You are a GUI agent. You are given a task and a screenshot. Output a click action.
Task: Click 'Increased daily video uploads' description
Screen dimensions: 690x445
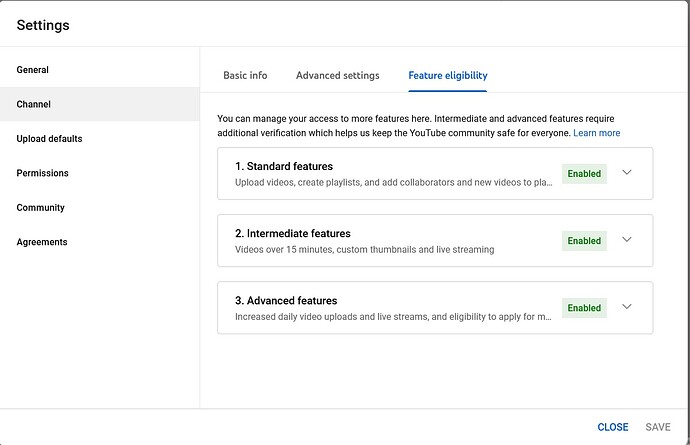393,316
